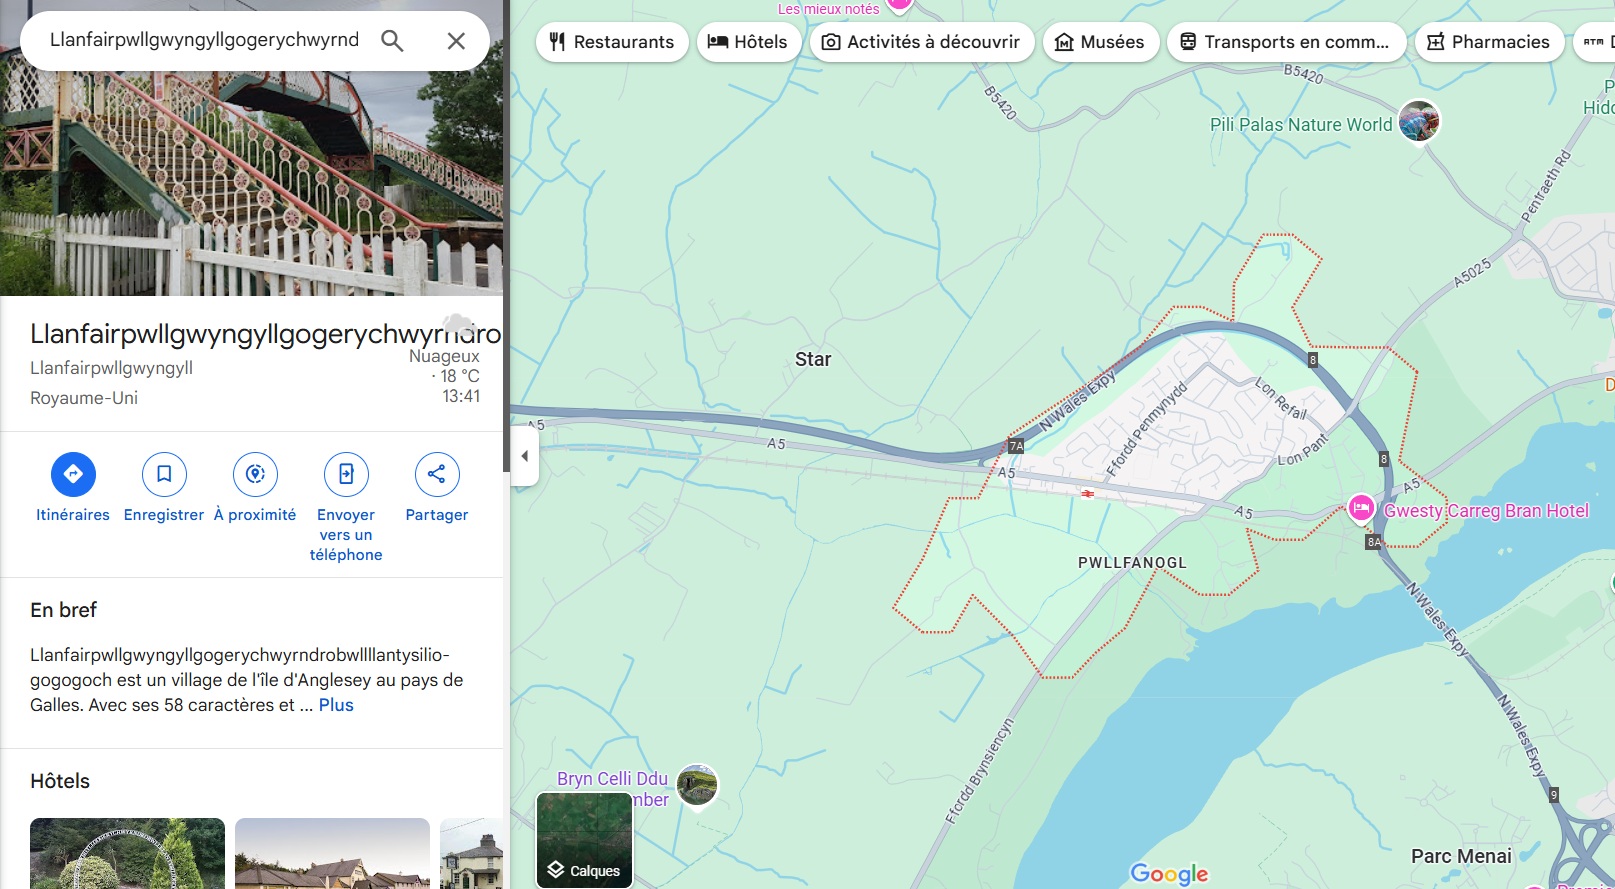This screenshot has height=889, width=1615.
Task: Click the Nuageux weather cloud icon
Action: (x=458, y=324)
